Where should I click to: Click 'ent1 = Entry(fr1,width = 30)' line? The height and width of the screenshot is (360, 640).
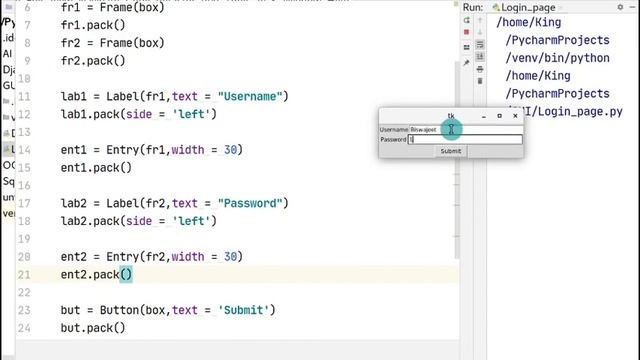(152, 150)
